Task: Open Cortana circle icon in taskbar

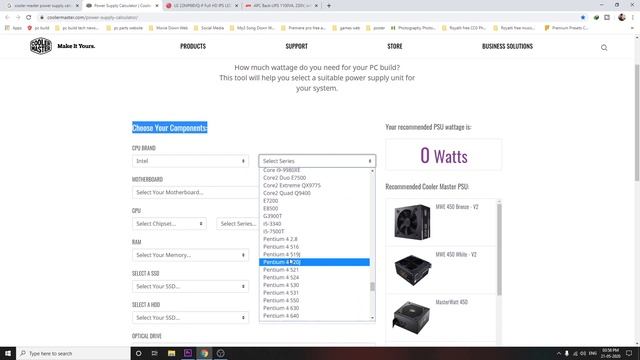Action: [x=138, y=353]
